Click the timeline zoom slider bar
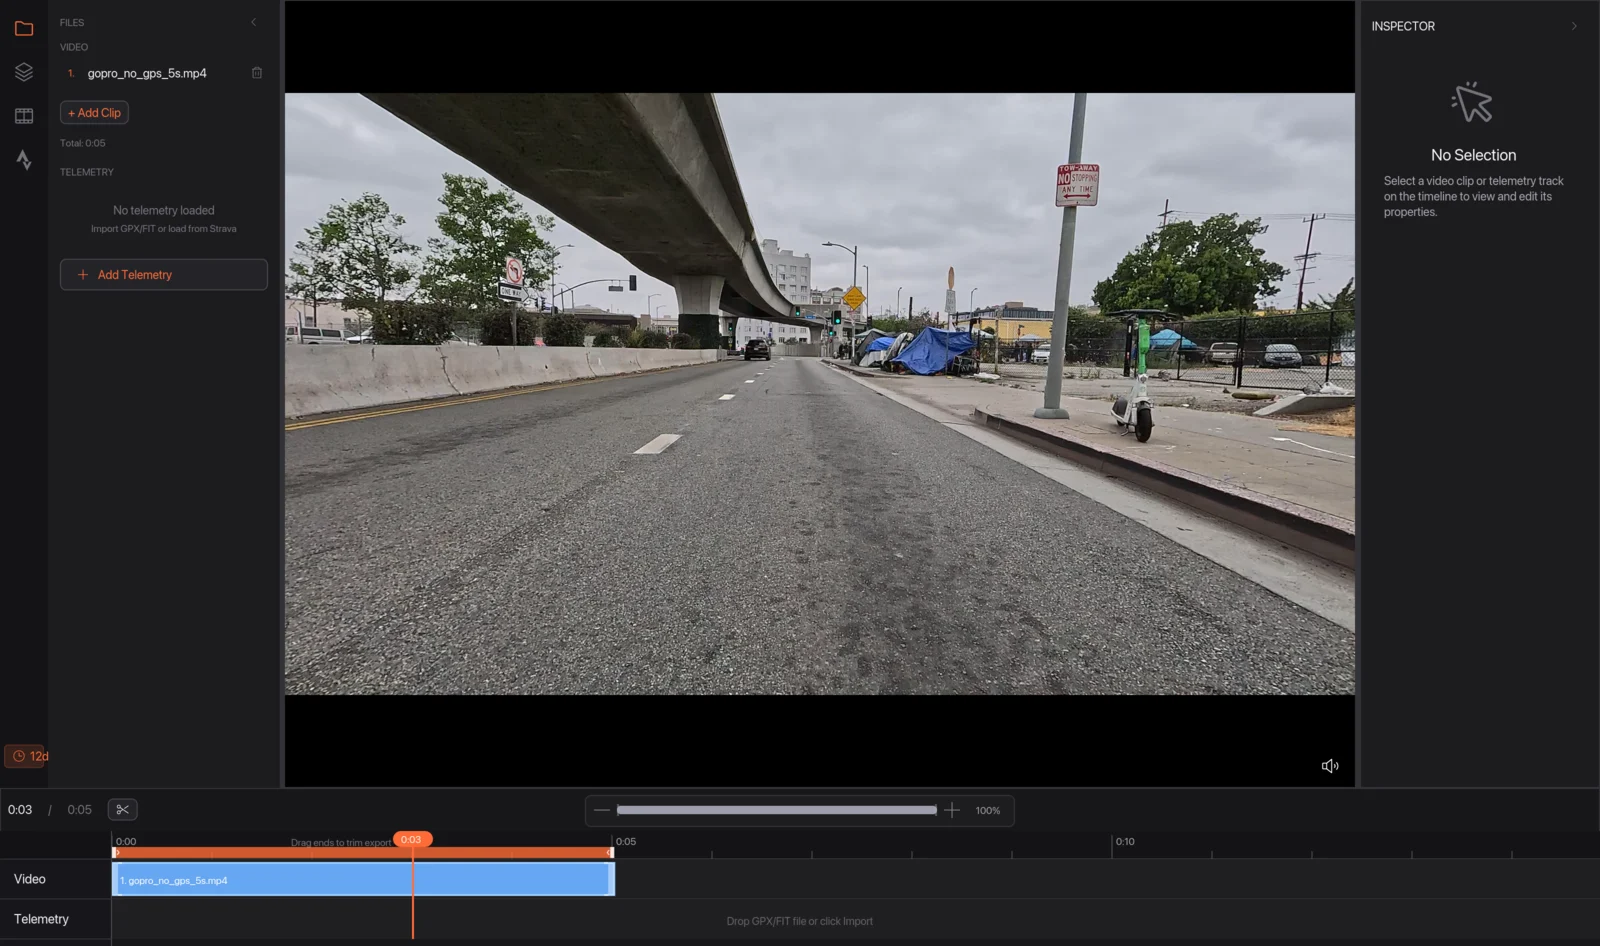 point(777,810)
